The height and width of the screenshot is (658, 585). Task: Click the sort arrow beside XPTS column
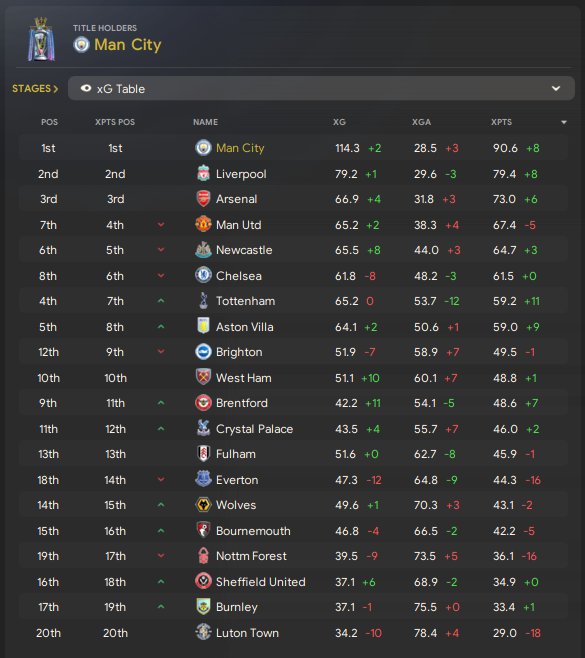pos(564,122)
